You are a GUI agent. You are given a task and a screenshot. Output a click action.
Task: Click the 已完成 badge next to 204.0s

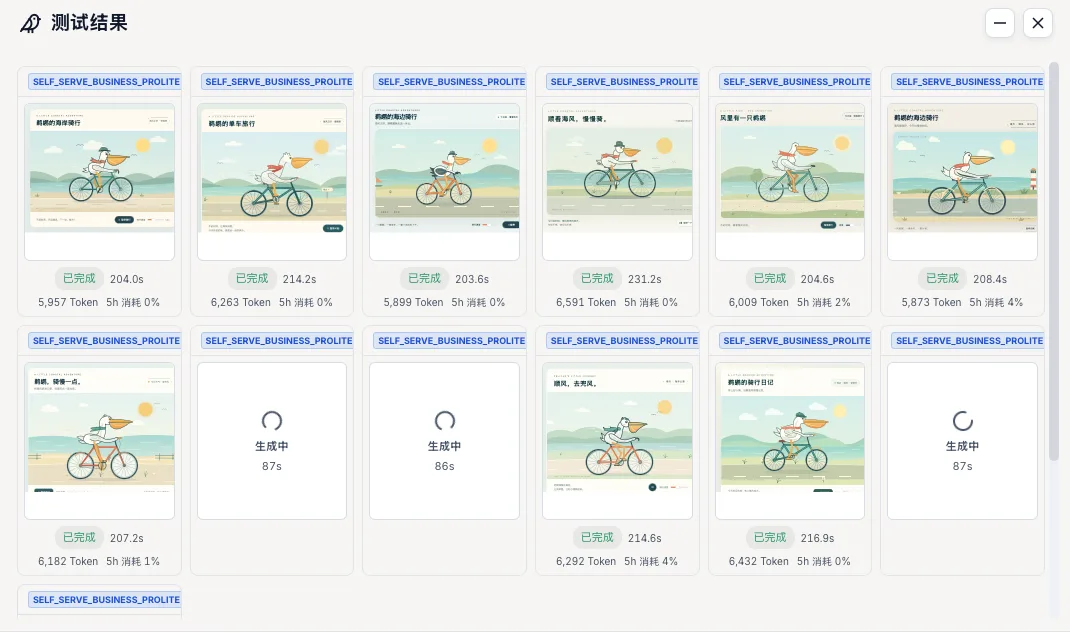click(x=79, y=278)
